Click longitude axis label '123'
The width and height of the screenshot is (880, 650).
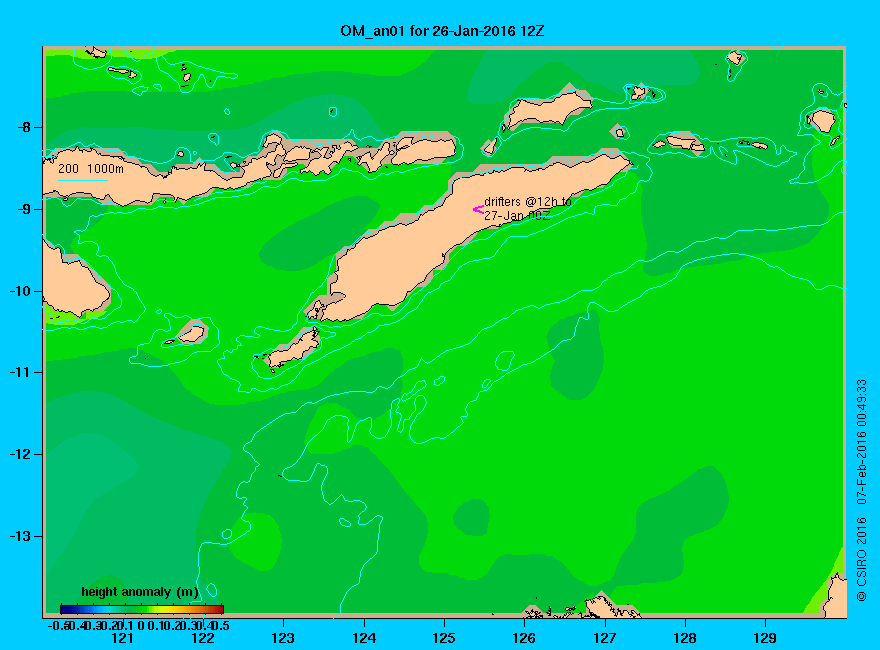[283, 638]
